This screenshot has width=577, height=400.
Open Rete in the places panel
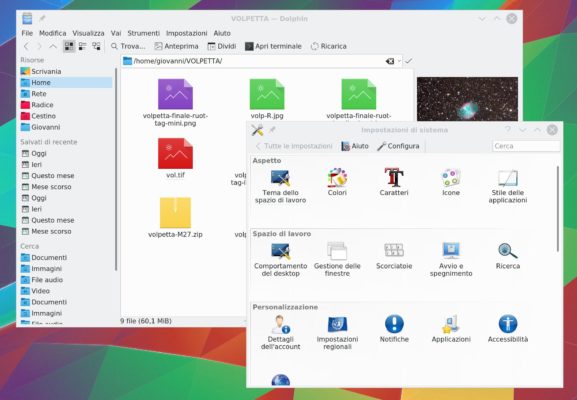(x=67, y=94)
